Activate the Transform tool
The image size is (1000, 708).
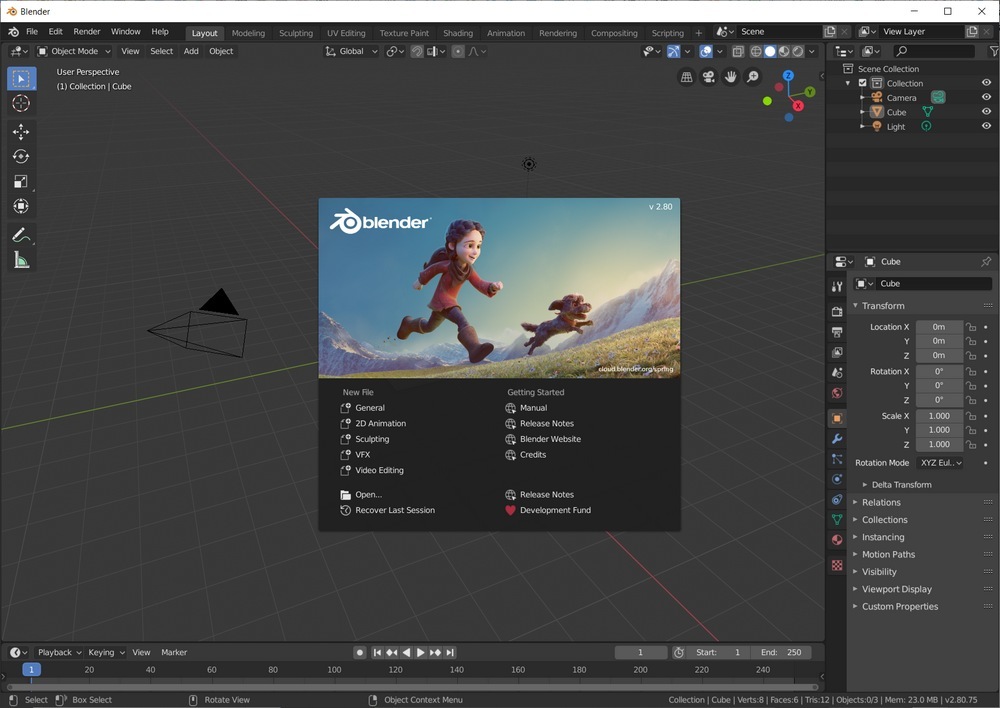tap(21, 207)
